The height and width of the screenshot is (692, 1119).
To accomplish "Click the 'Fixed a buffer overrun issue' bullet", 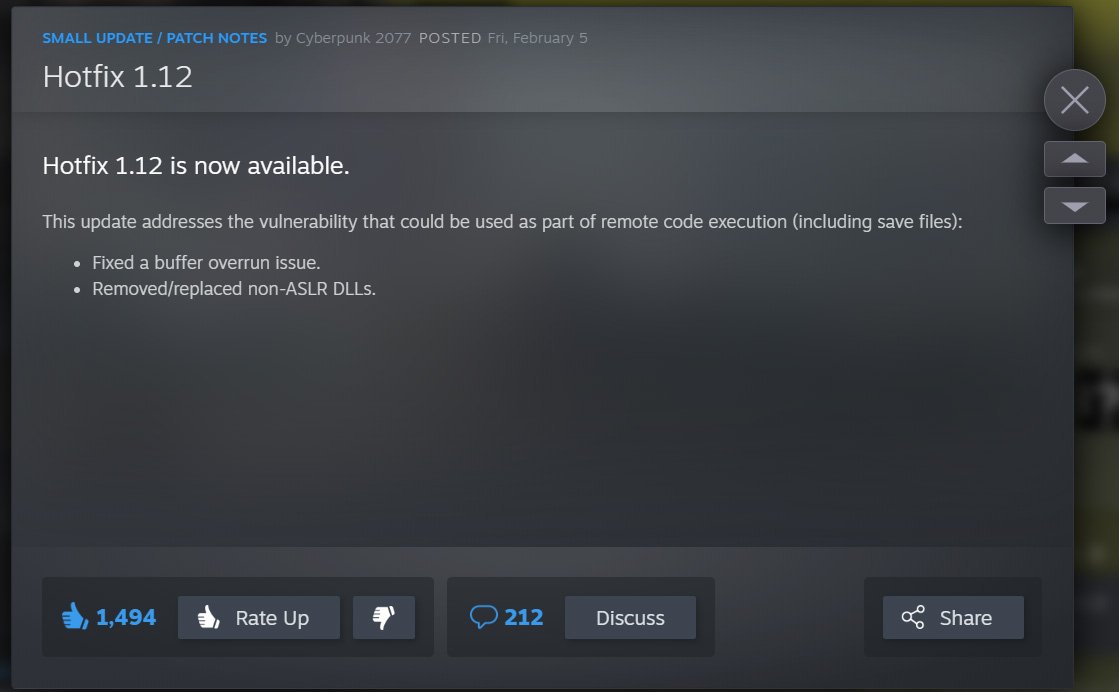I will [206, 263].
